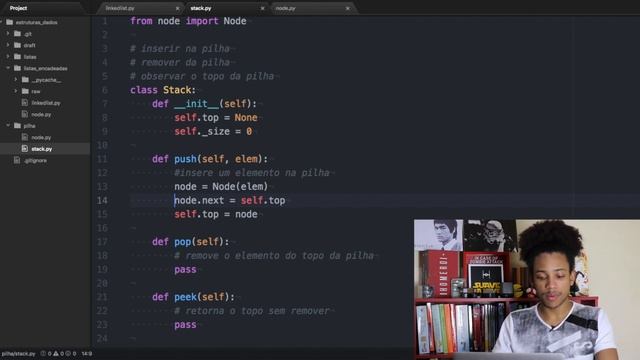Close the stack.py tab
The height and width of the screenshot is (360, 640).
tap(262, 8)
